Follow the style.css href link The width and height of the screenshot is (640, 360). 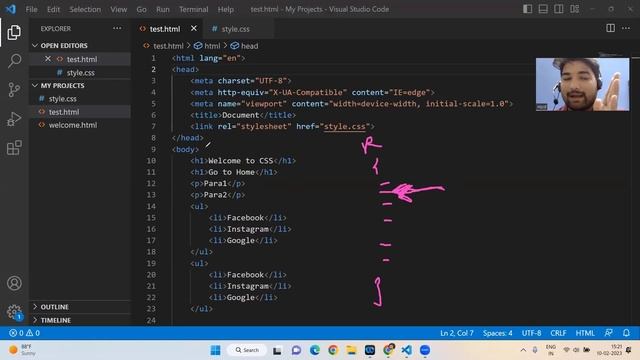344,127
